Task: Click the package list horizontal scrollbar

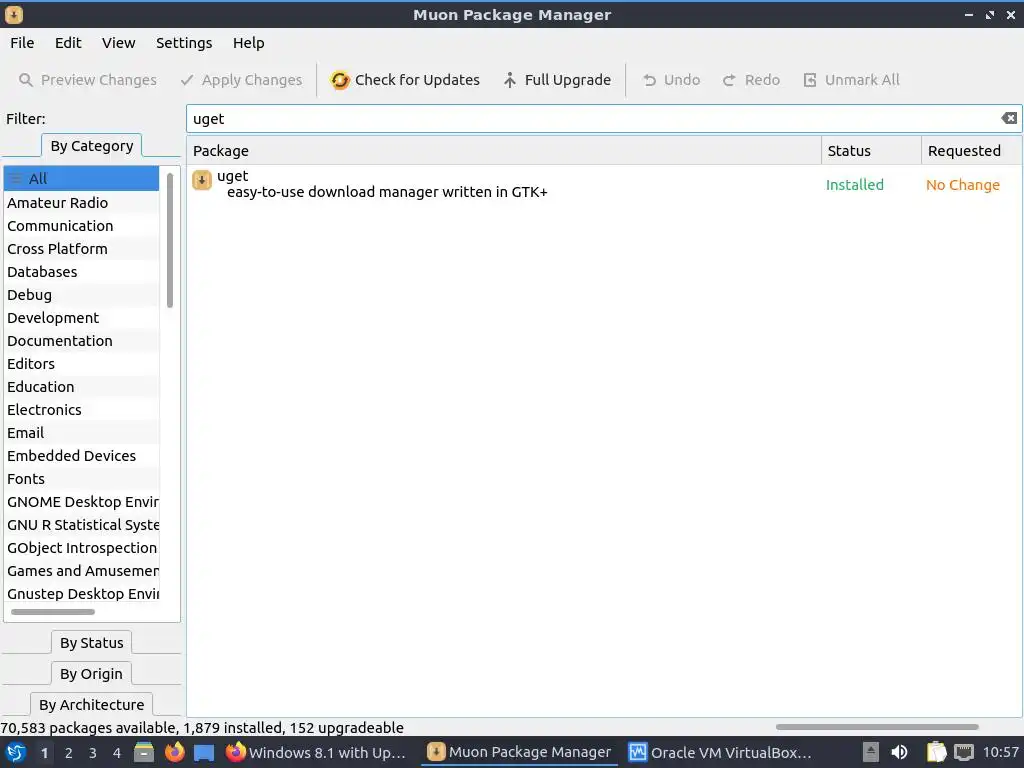Action: point(876,727)
